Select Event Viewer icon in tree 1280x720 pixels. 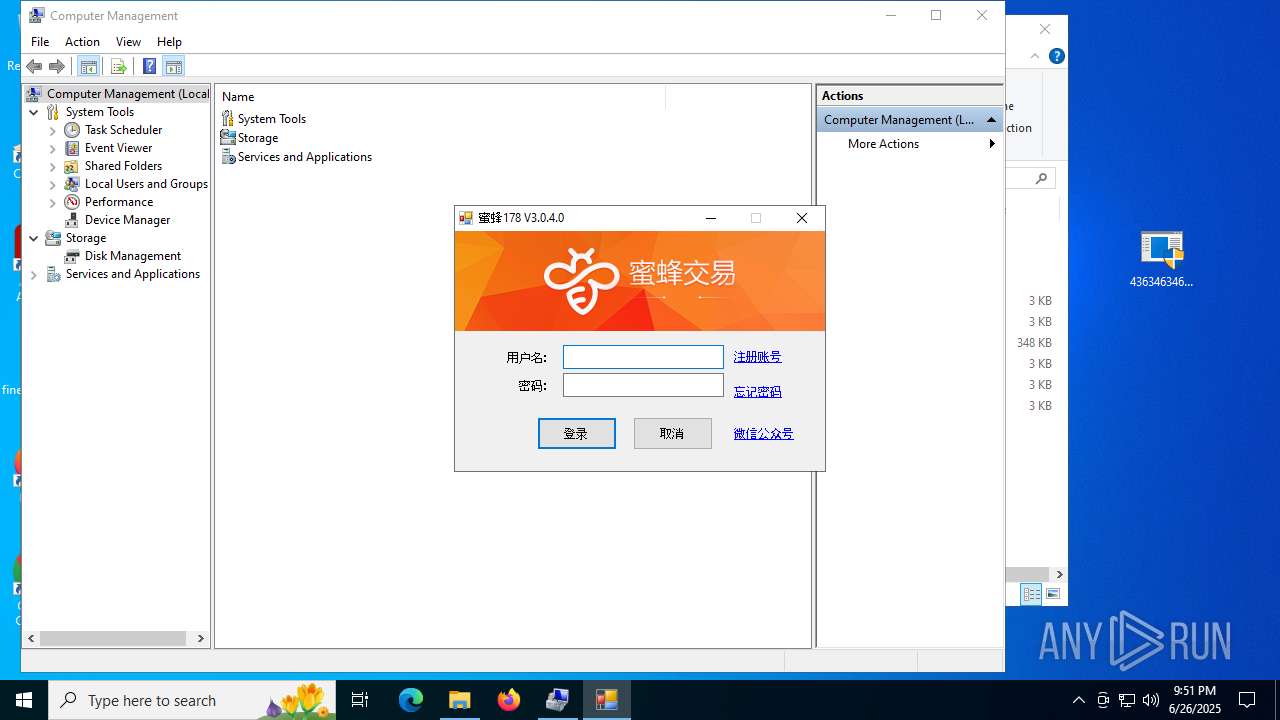[72, 148]
